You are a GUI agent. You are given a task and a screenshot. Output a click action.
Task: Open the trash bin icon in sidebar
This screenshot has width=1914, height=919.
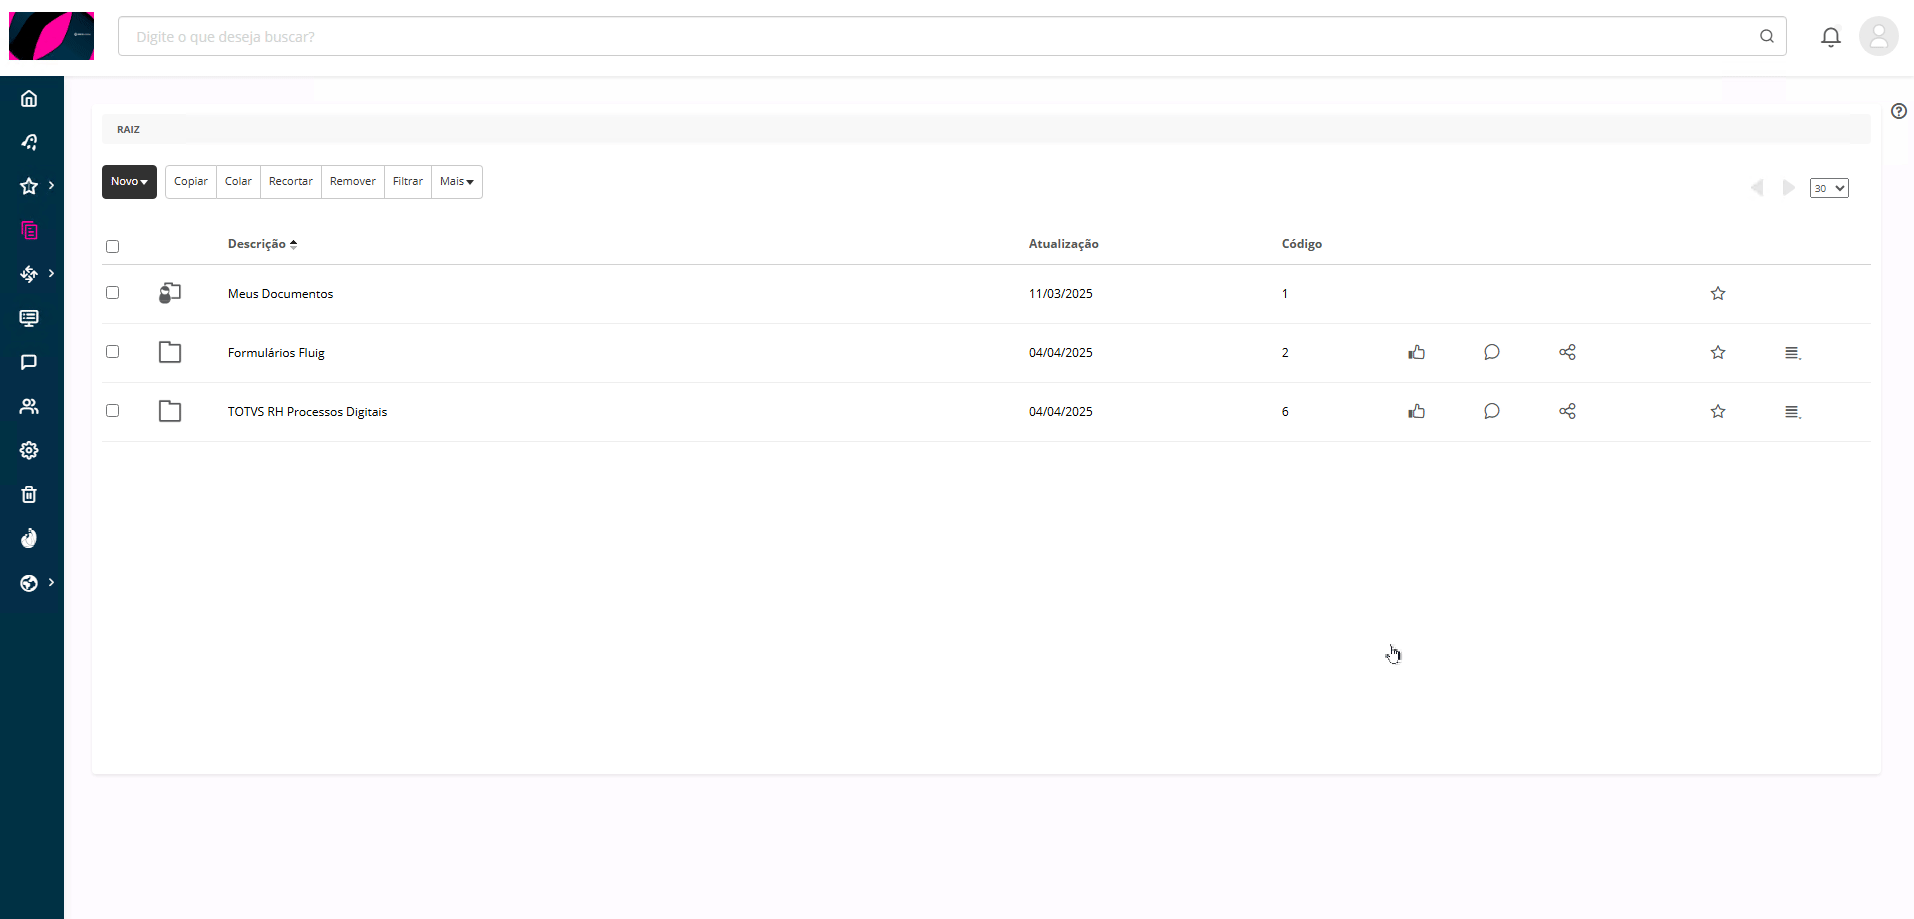[x=29, y=494]
